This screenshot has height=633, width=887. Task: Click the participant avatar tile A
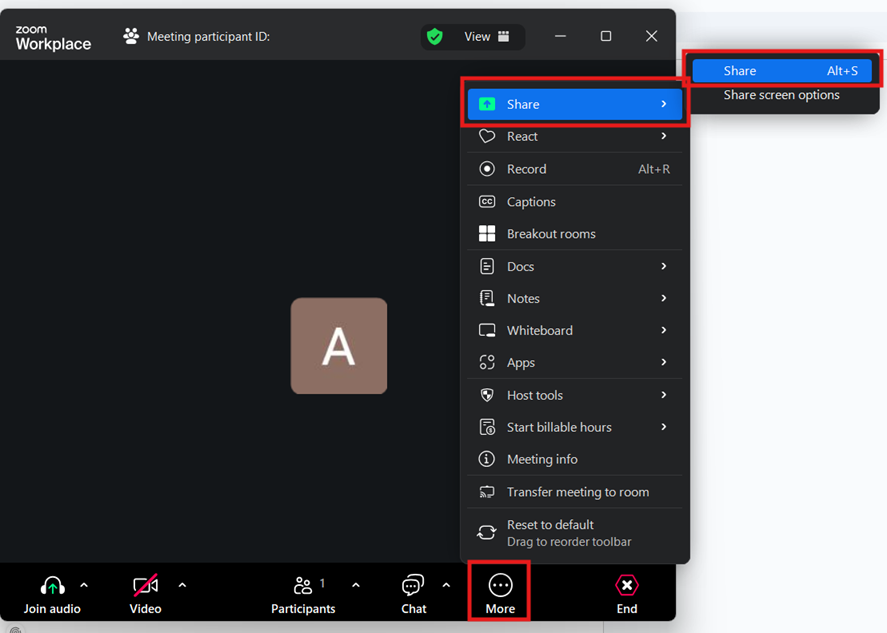click(x=338, y=346)
